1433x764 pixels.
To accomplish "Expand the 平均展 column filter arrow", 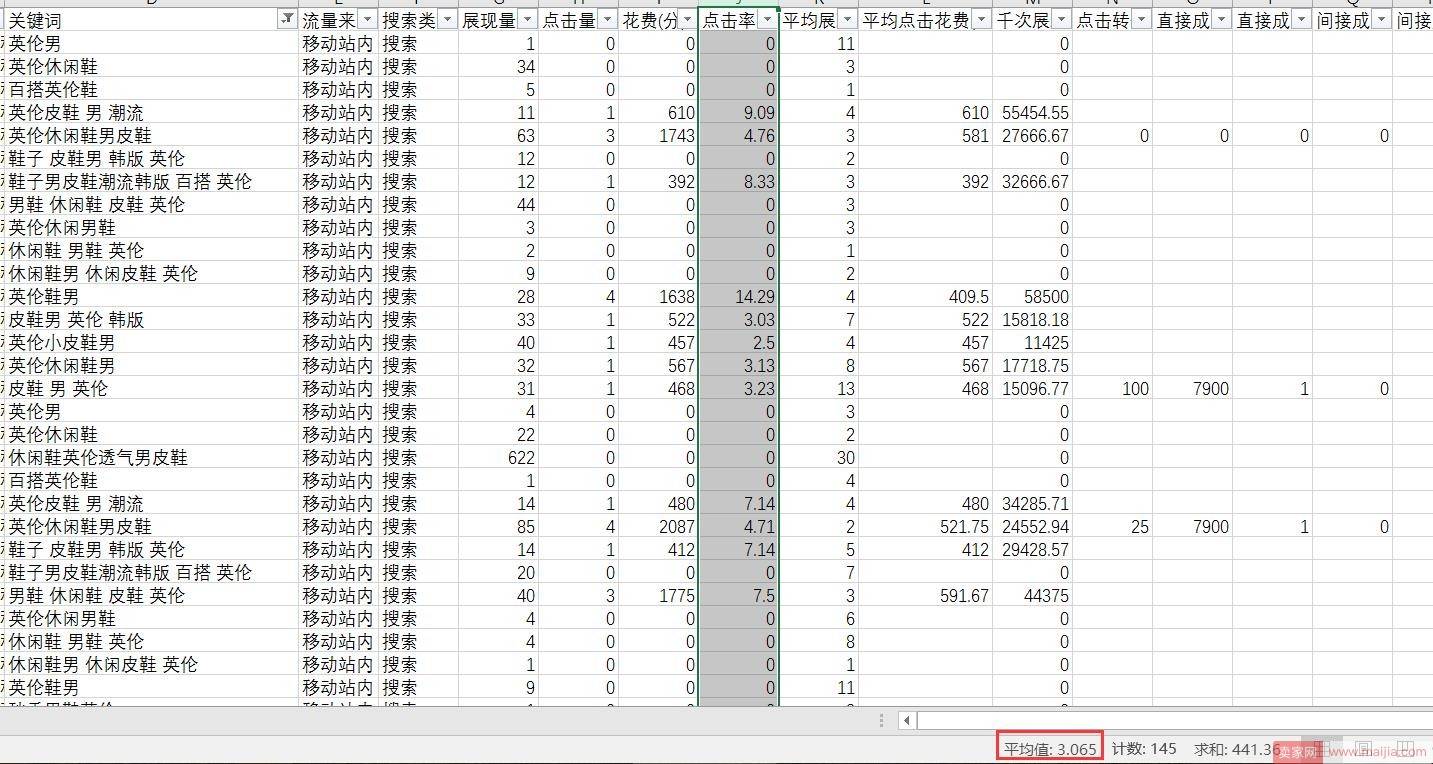I will (847, 20).
